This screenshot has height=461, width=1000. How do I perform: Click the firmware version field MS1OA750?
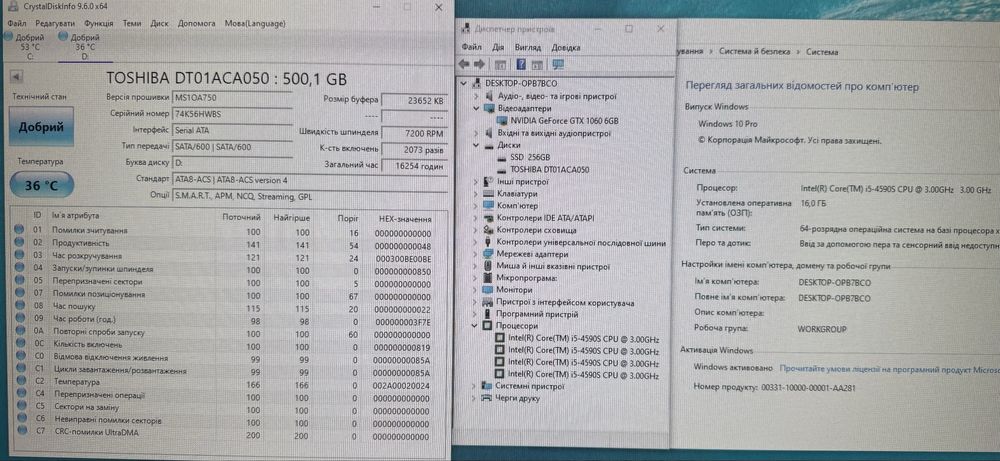tap(232, 98)
